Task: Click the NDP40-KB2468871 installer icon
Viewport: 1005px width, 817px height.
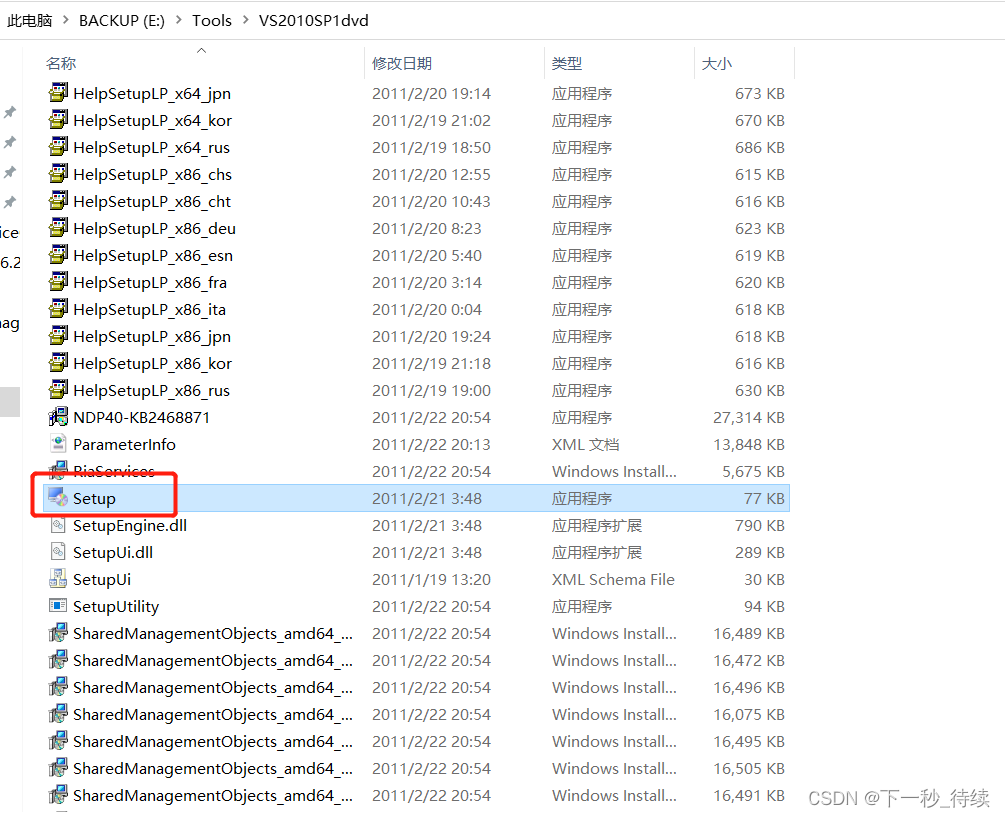Action: (58, 417)
